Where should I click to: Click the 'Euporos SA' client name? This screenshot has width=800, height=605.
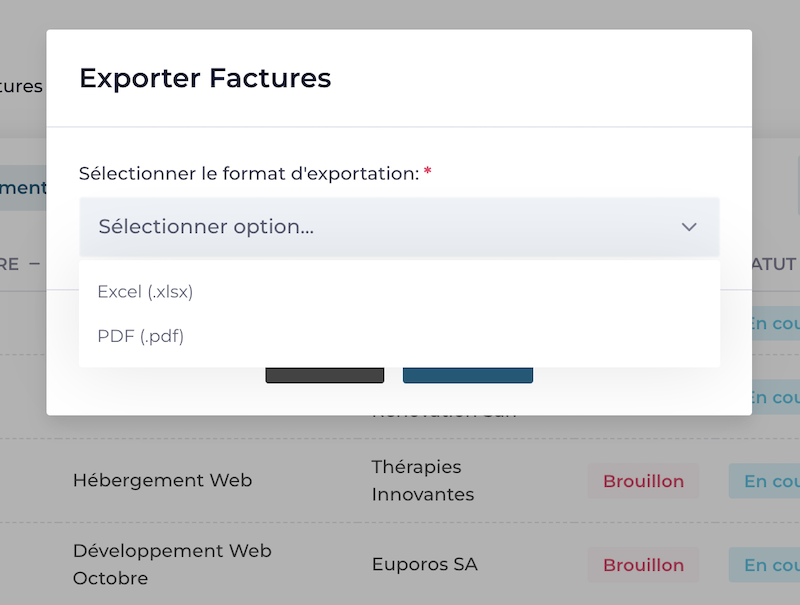(424, 565)
